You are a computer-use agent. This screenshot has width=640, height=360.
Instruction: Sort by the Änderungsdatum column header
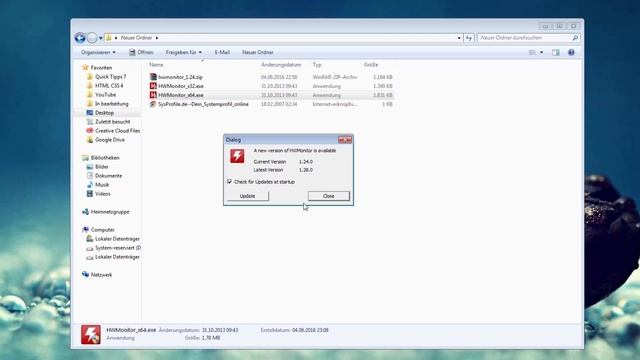point(281,64)
